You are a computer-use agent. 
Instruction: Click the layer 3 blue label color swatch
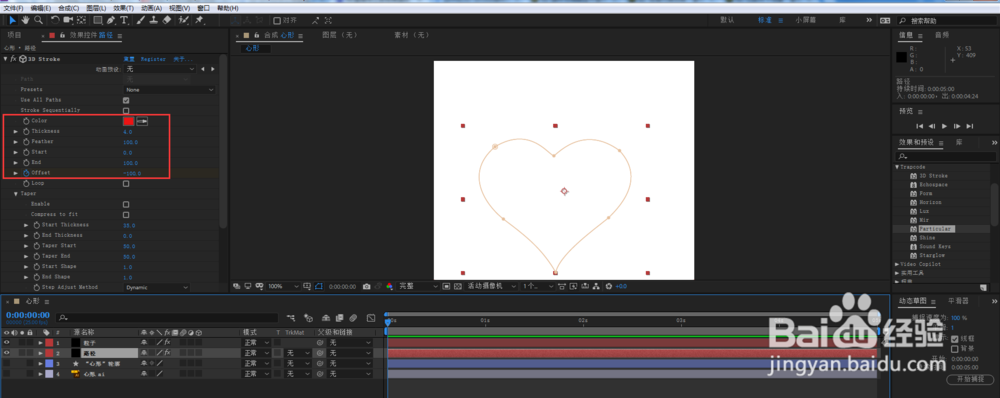pos(49,364)
